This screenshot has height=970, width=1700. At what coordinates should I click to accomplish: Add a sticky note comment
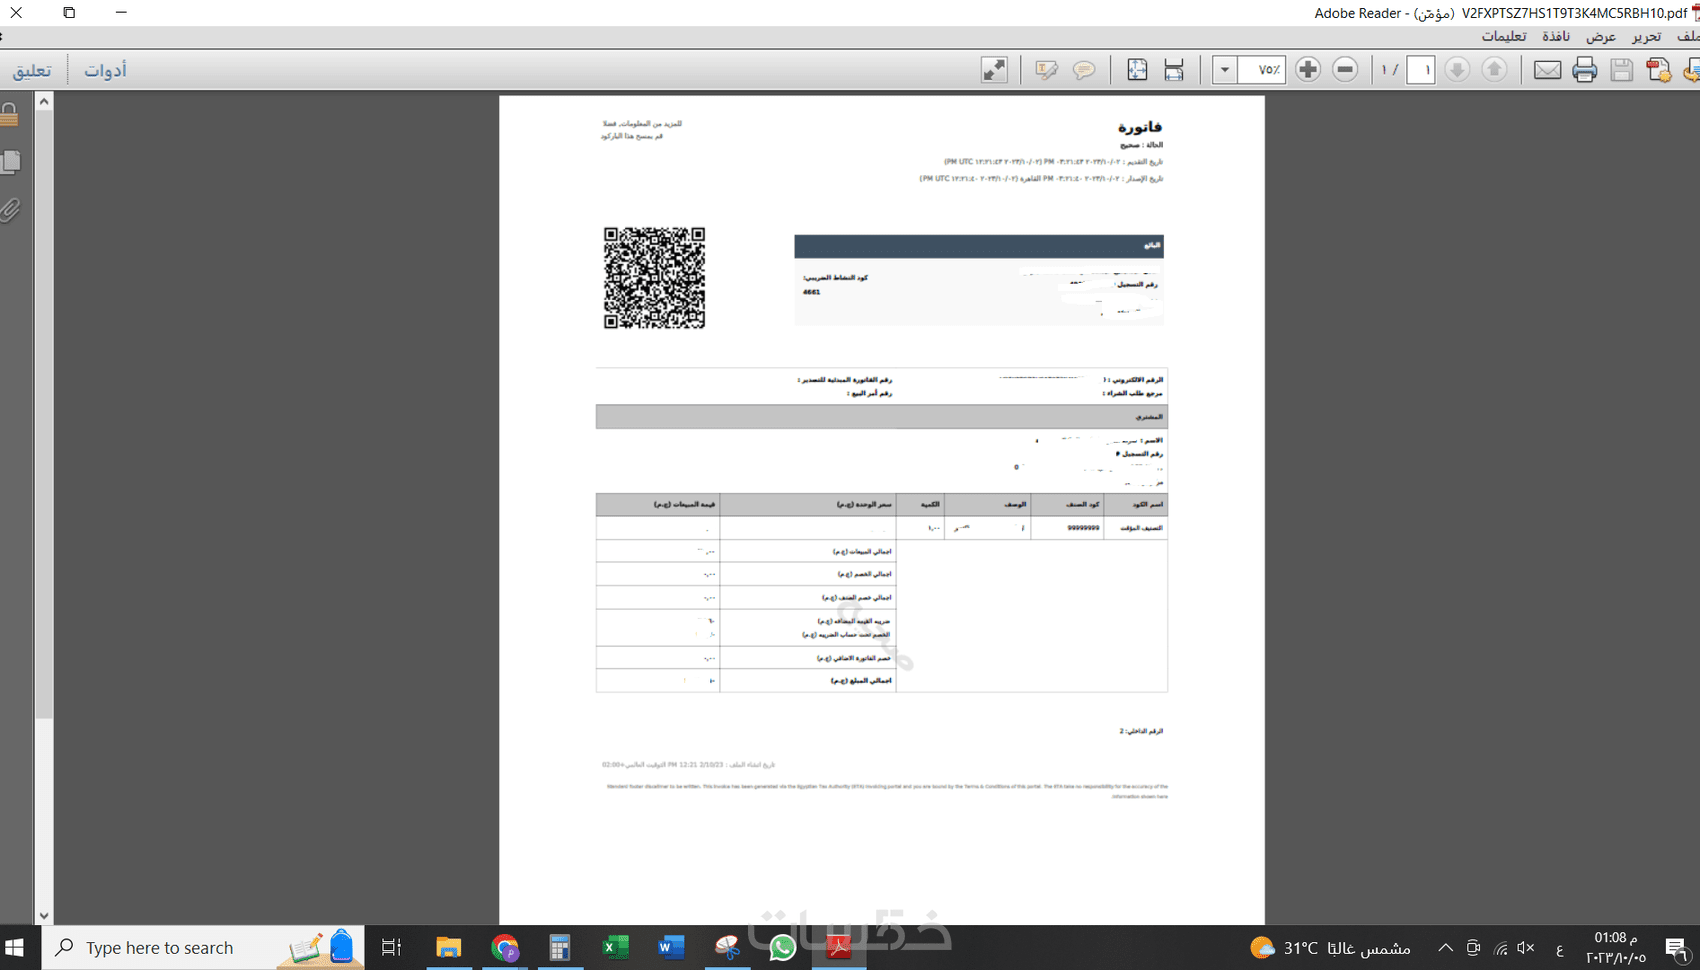click(1084, 70)
